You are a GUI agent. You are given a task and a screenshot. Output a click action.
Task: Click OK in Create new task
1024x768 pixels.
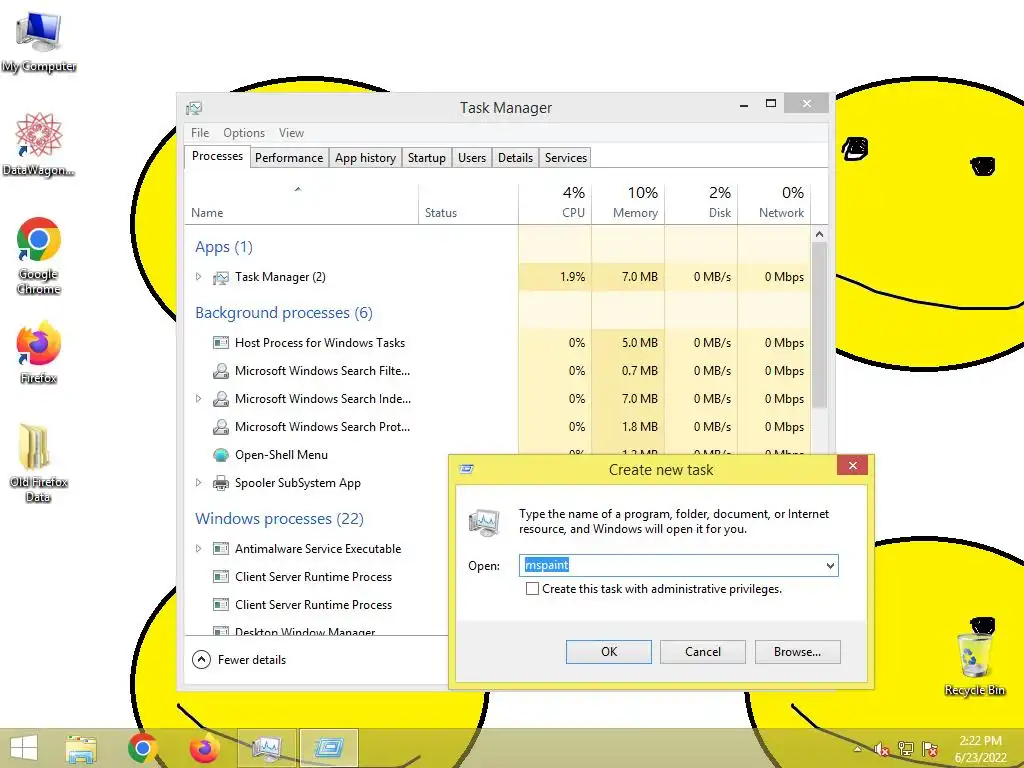pyautogui.click(x=609, y=652)
